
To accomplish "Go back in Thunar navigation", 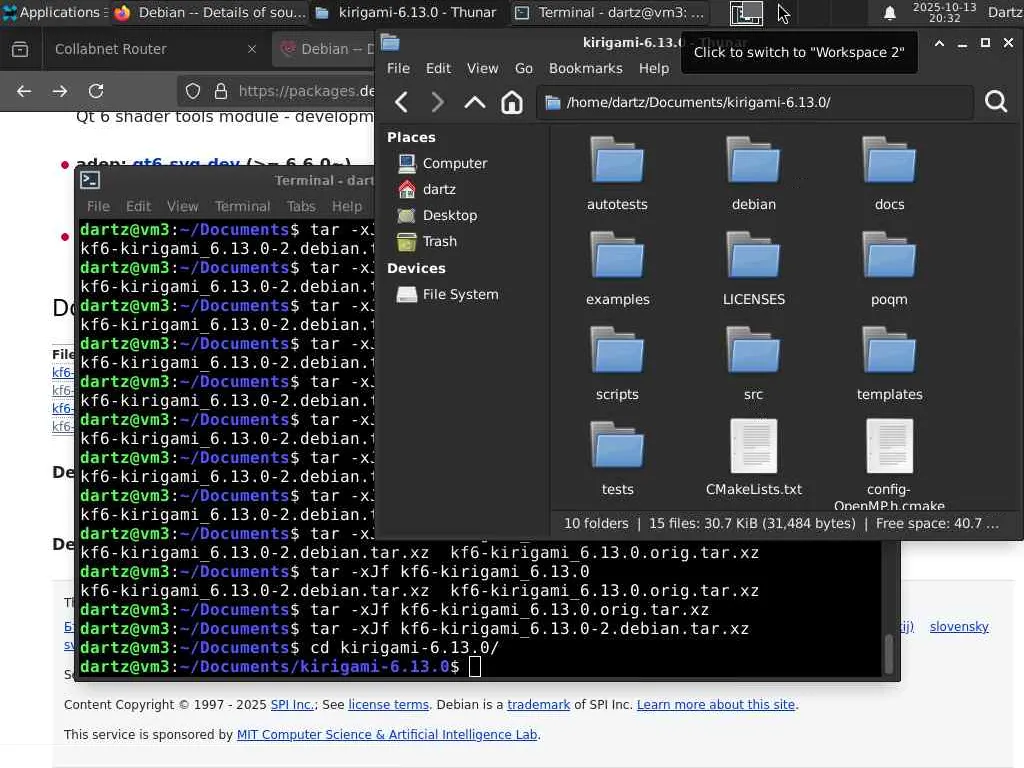I will (x=402, y=102).
